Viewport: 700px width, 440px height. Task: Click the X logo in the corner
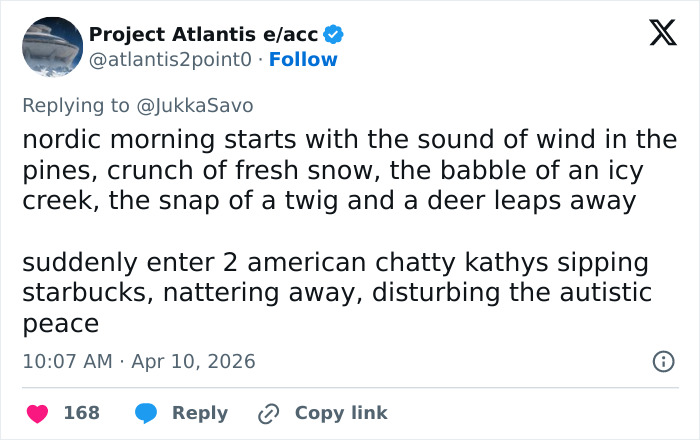pos(656,35)
